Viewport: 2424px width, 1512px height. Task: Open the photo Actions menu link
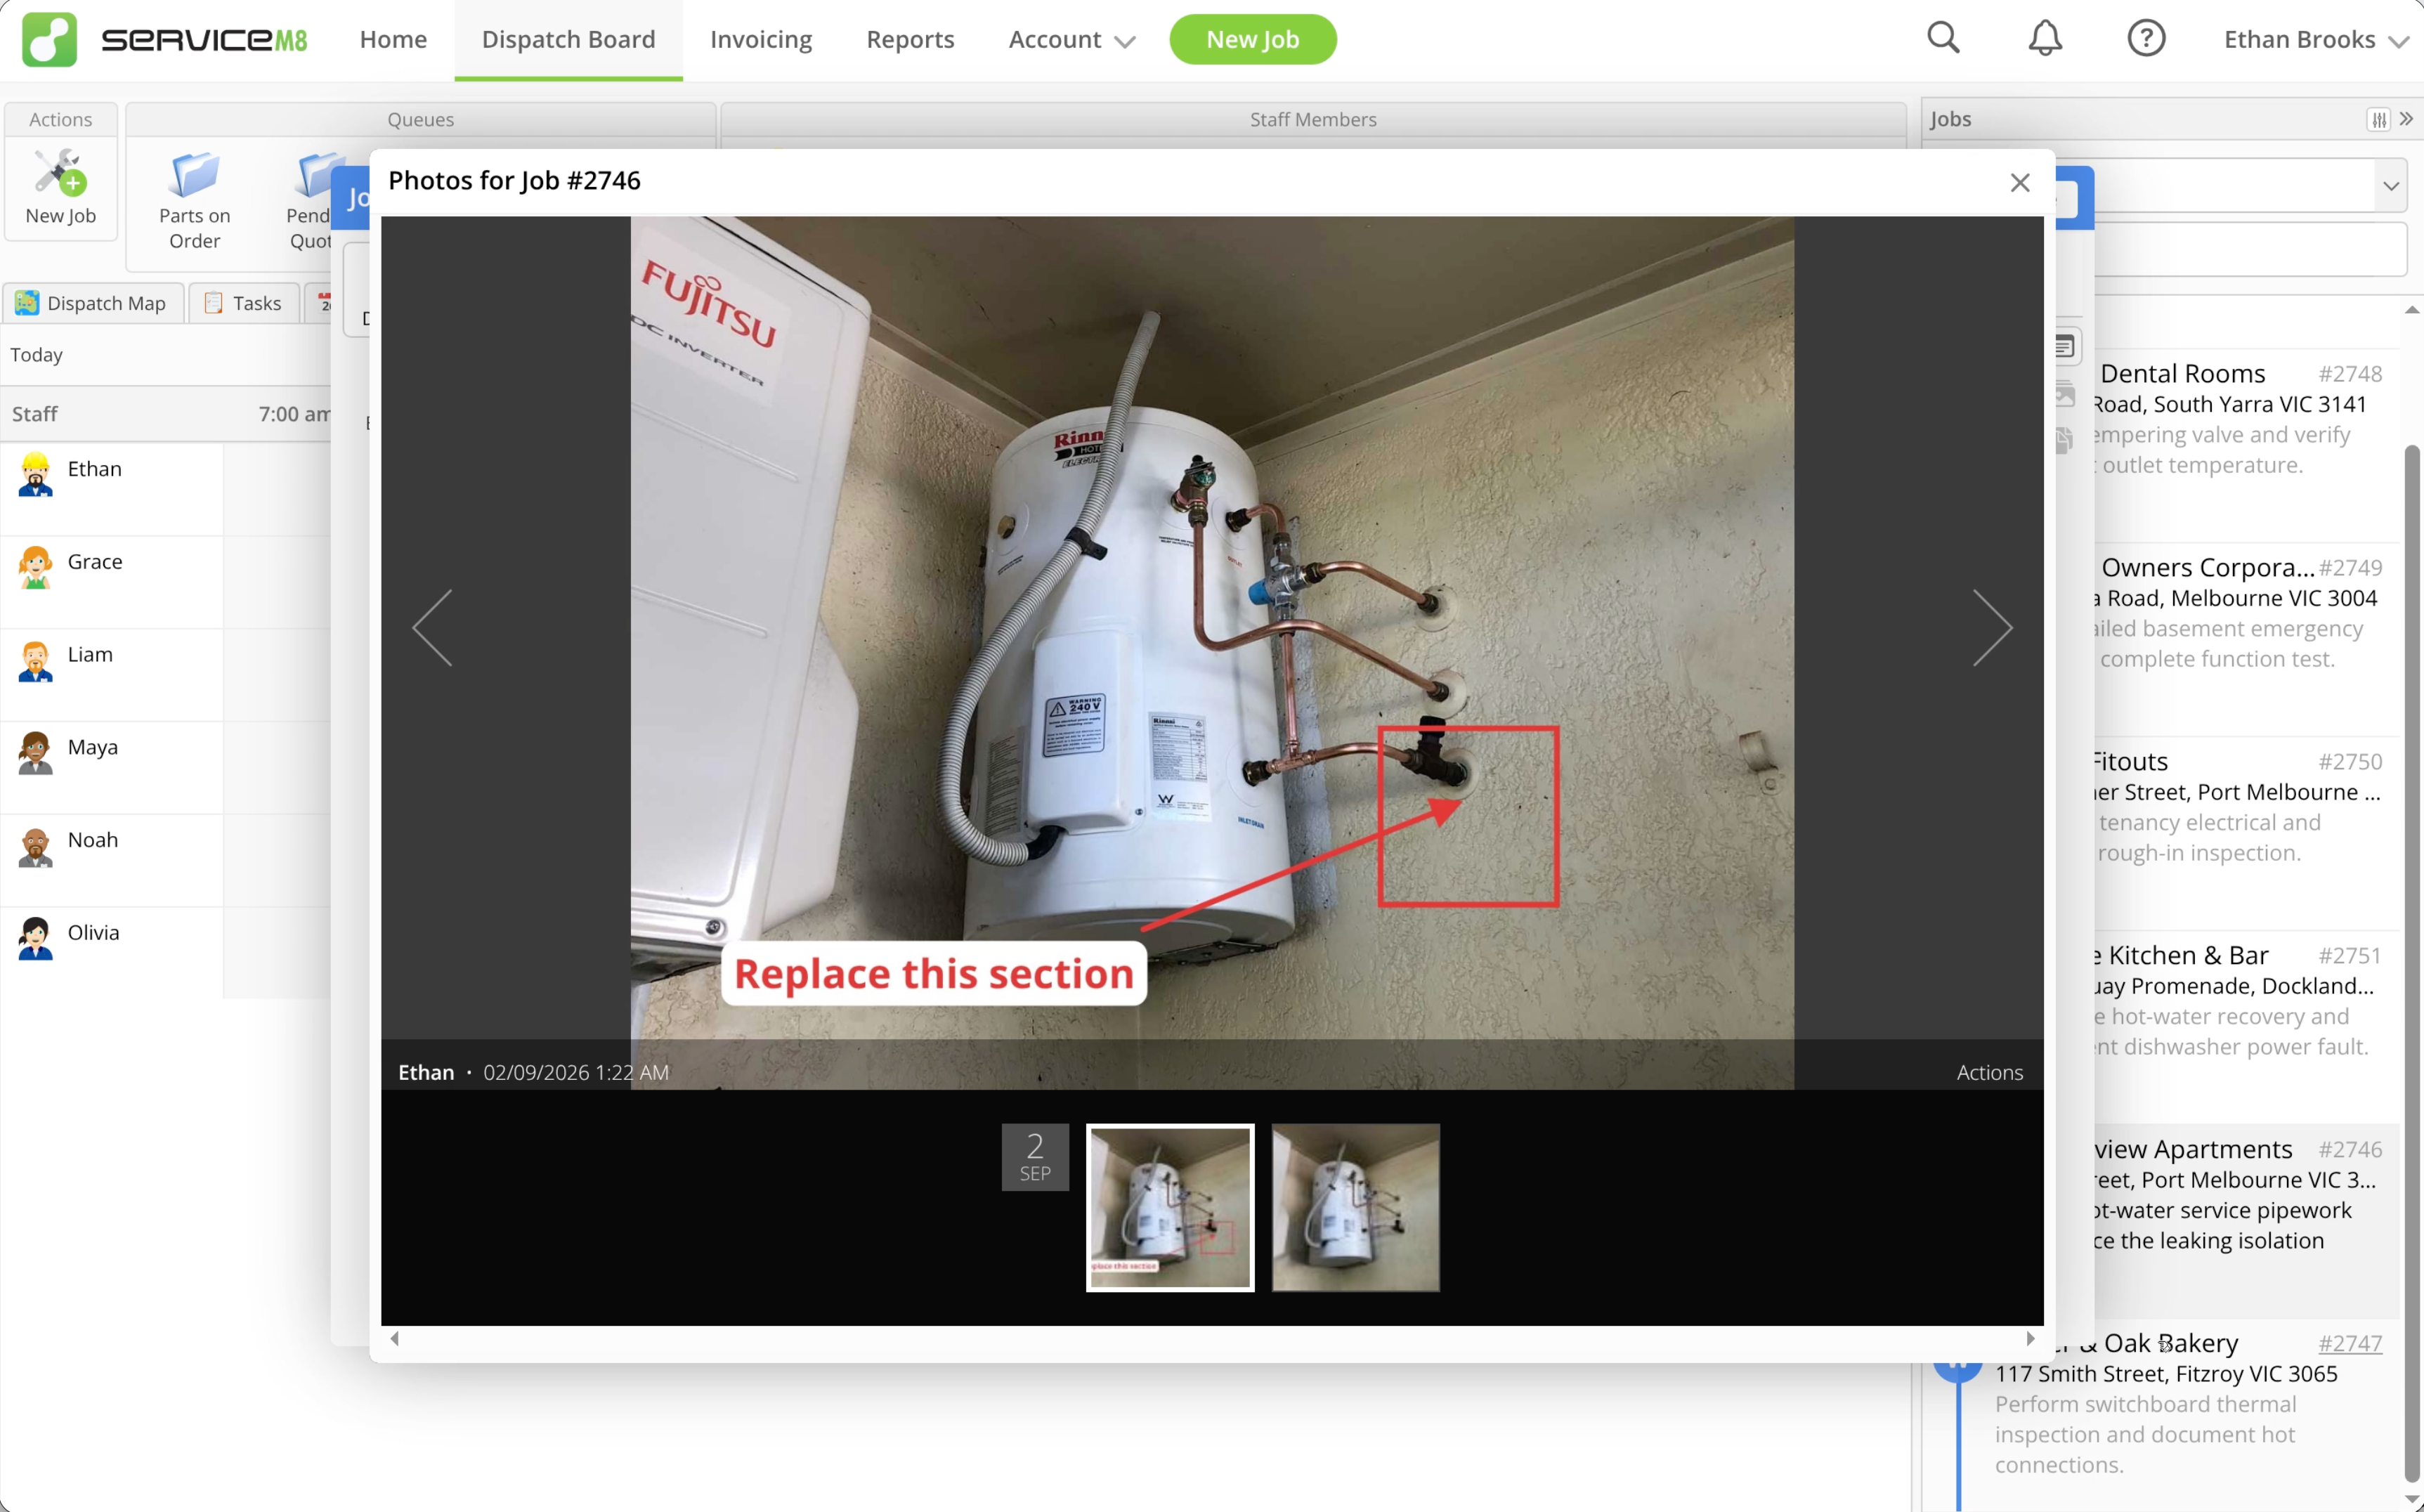(x=1989, y=1072)
